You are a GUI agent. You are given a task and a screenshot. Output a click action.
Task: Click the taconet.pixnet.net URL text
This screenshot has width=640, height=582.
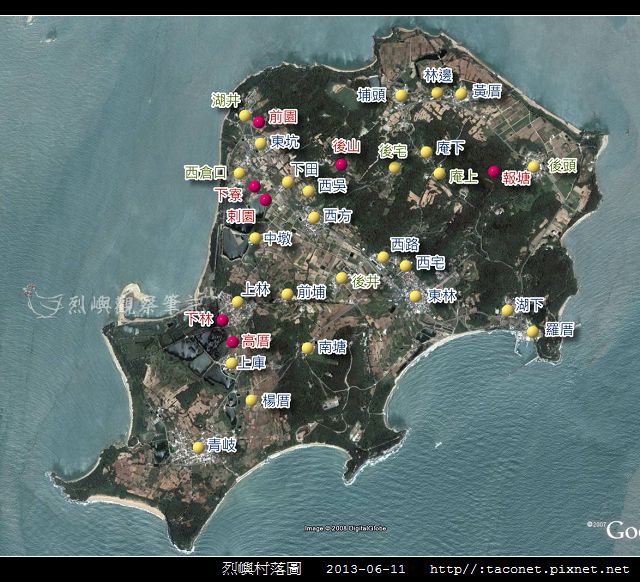[x=529, y=569]
